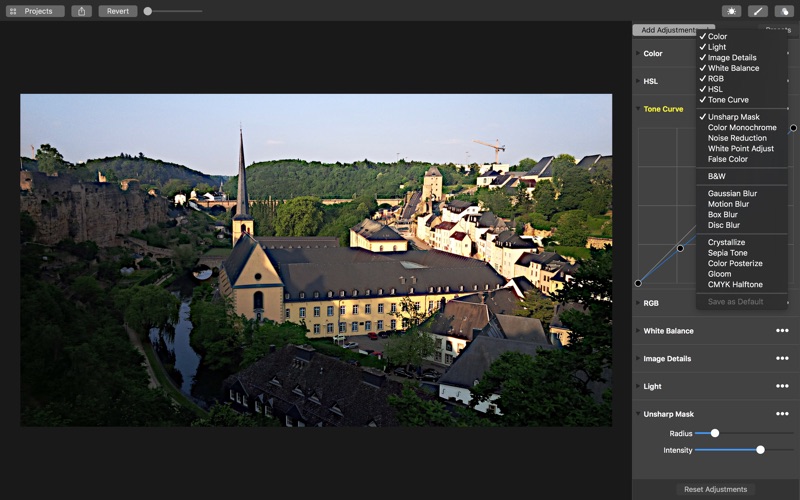Click the Radius slider handle
This screenshot has width=800, height=500.
click(715, 433)
